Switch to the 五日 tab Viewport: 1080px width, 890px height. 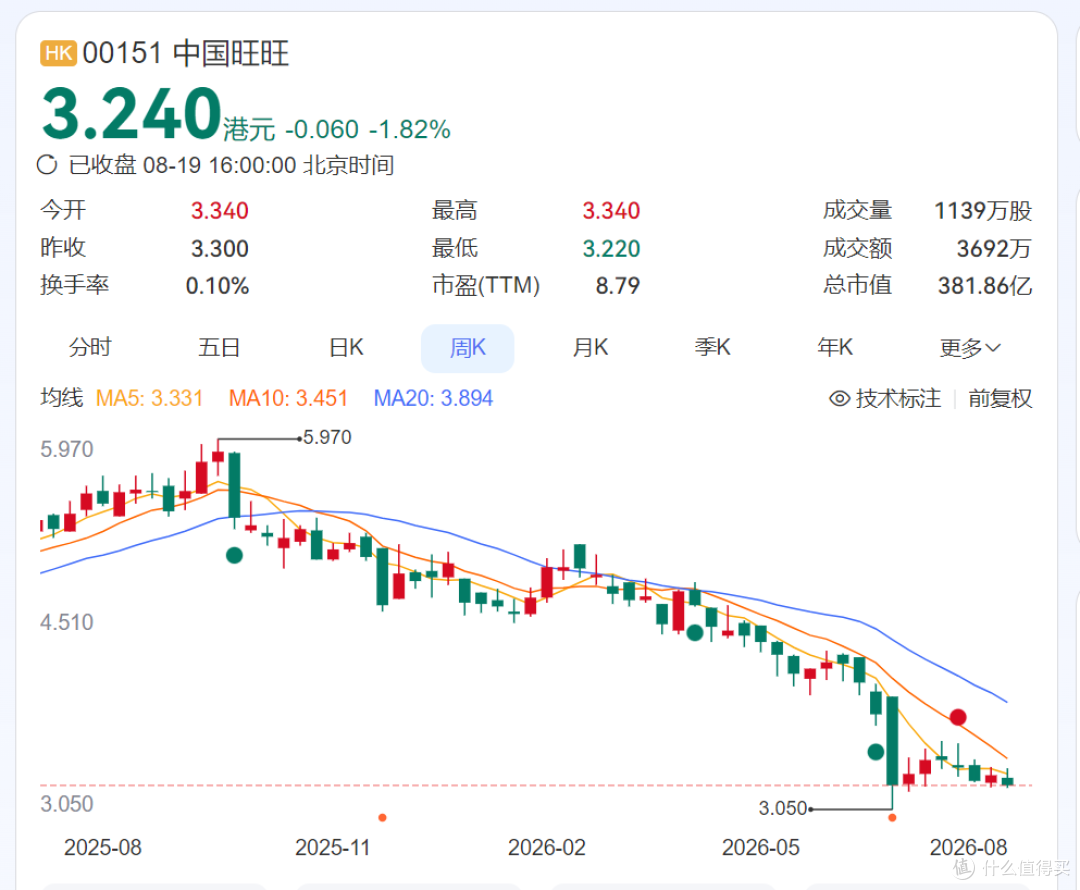pos(219,347)
